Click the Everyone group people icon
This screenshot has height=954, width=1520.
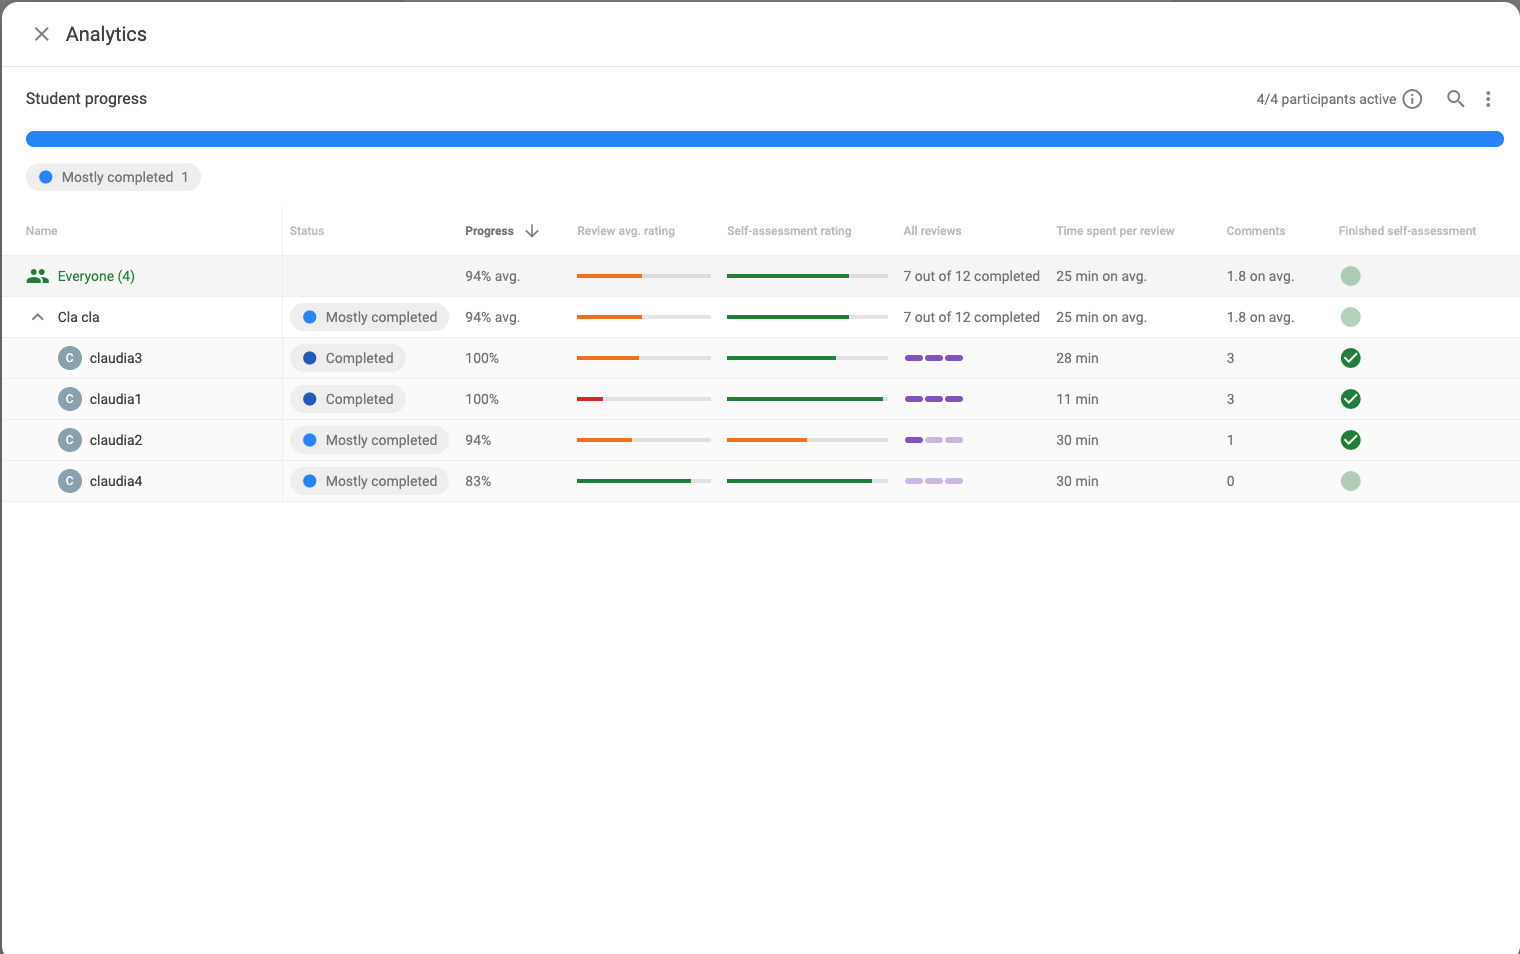[38, 276]
